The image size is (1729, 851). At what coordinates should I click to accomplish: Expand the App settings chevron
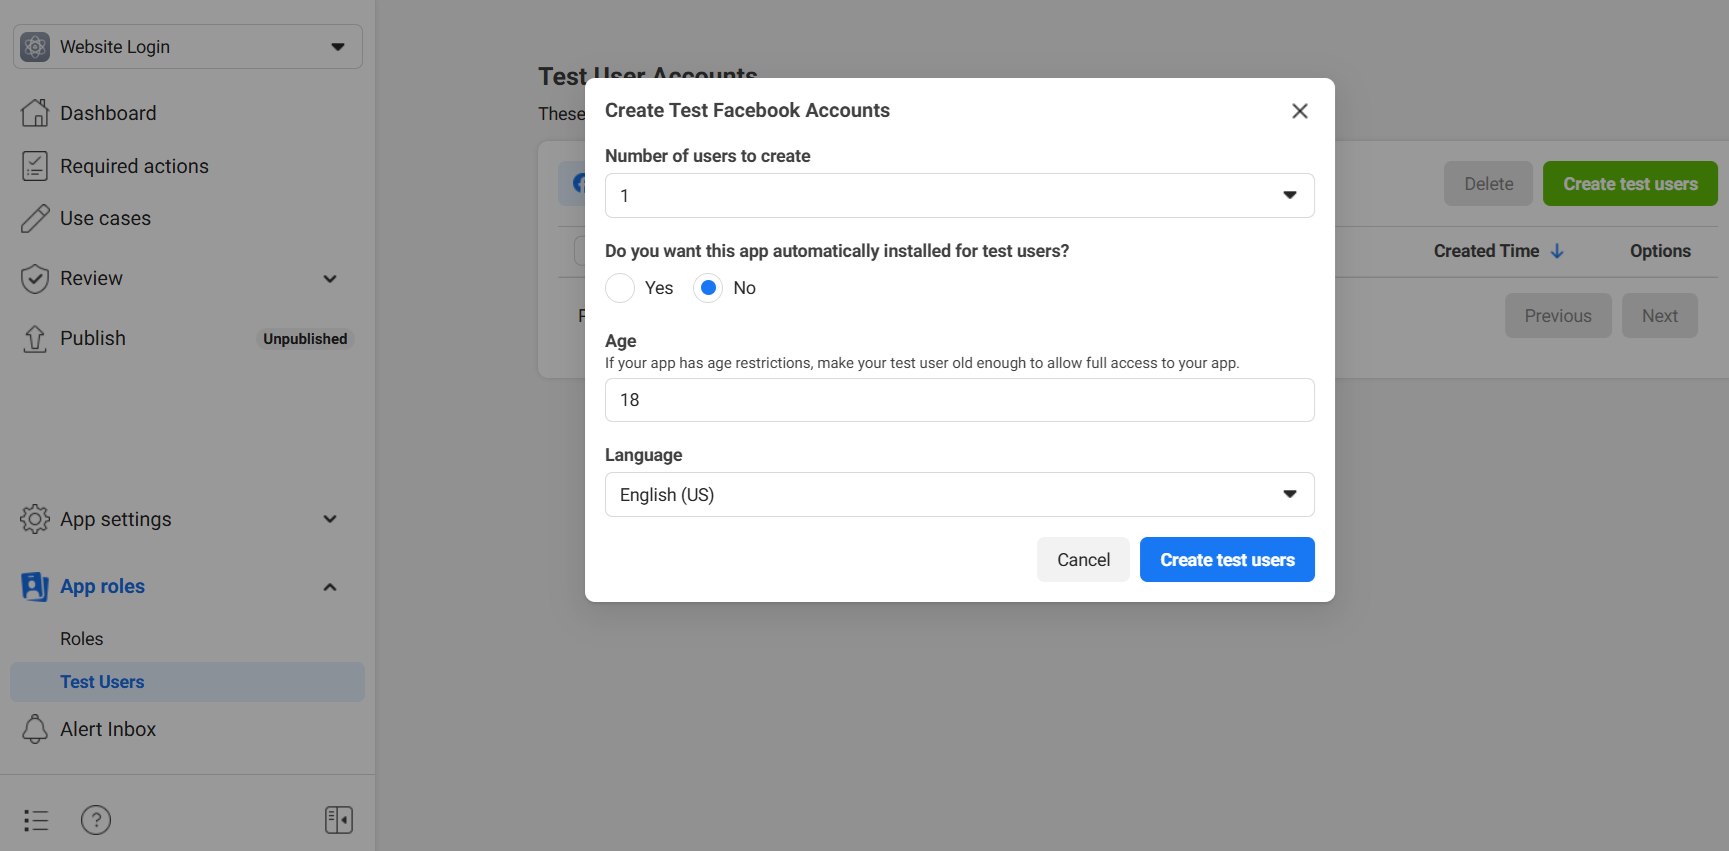tap(330, 519)
